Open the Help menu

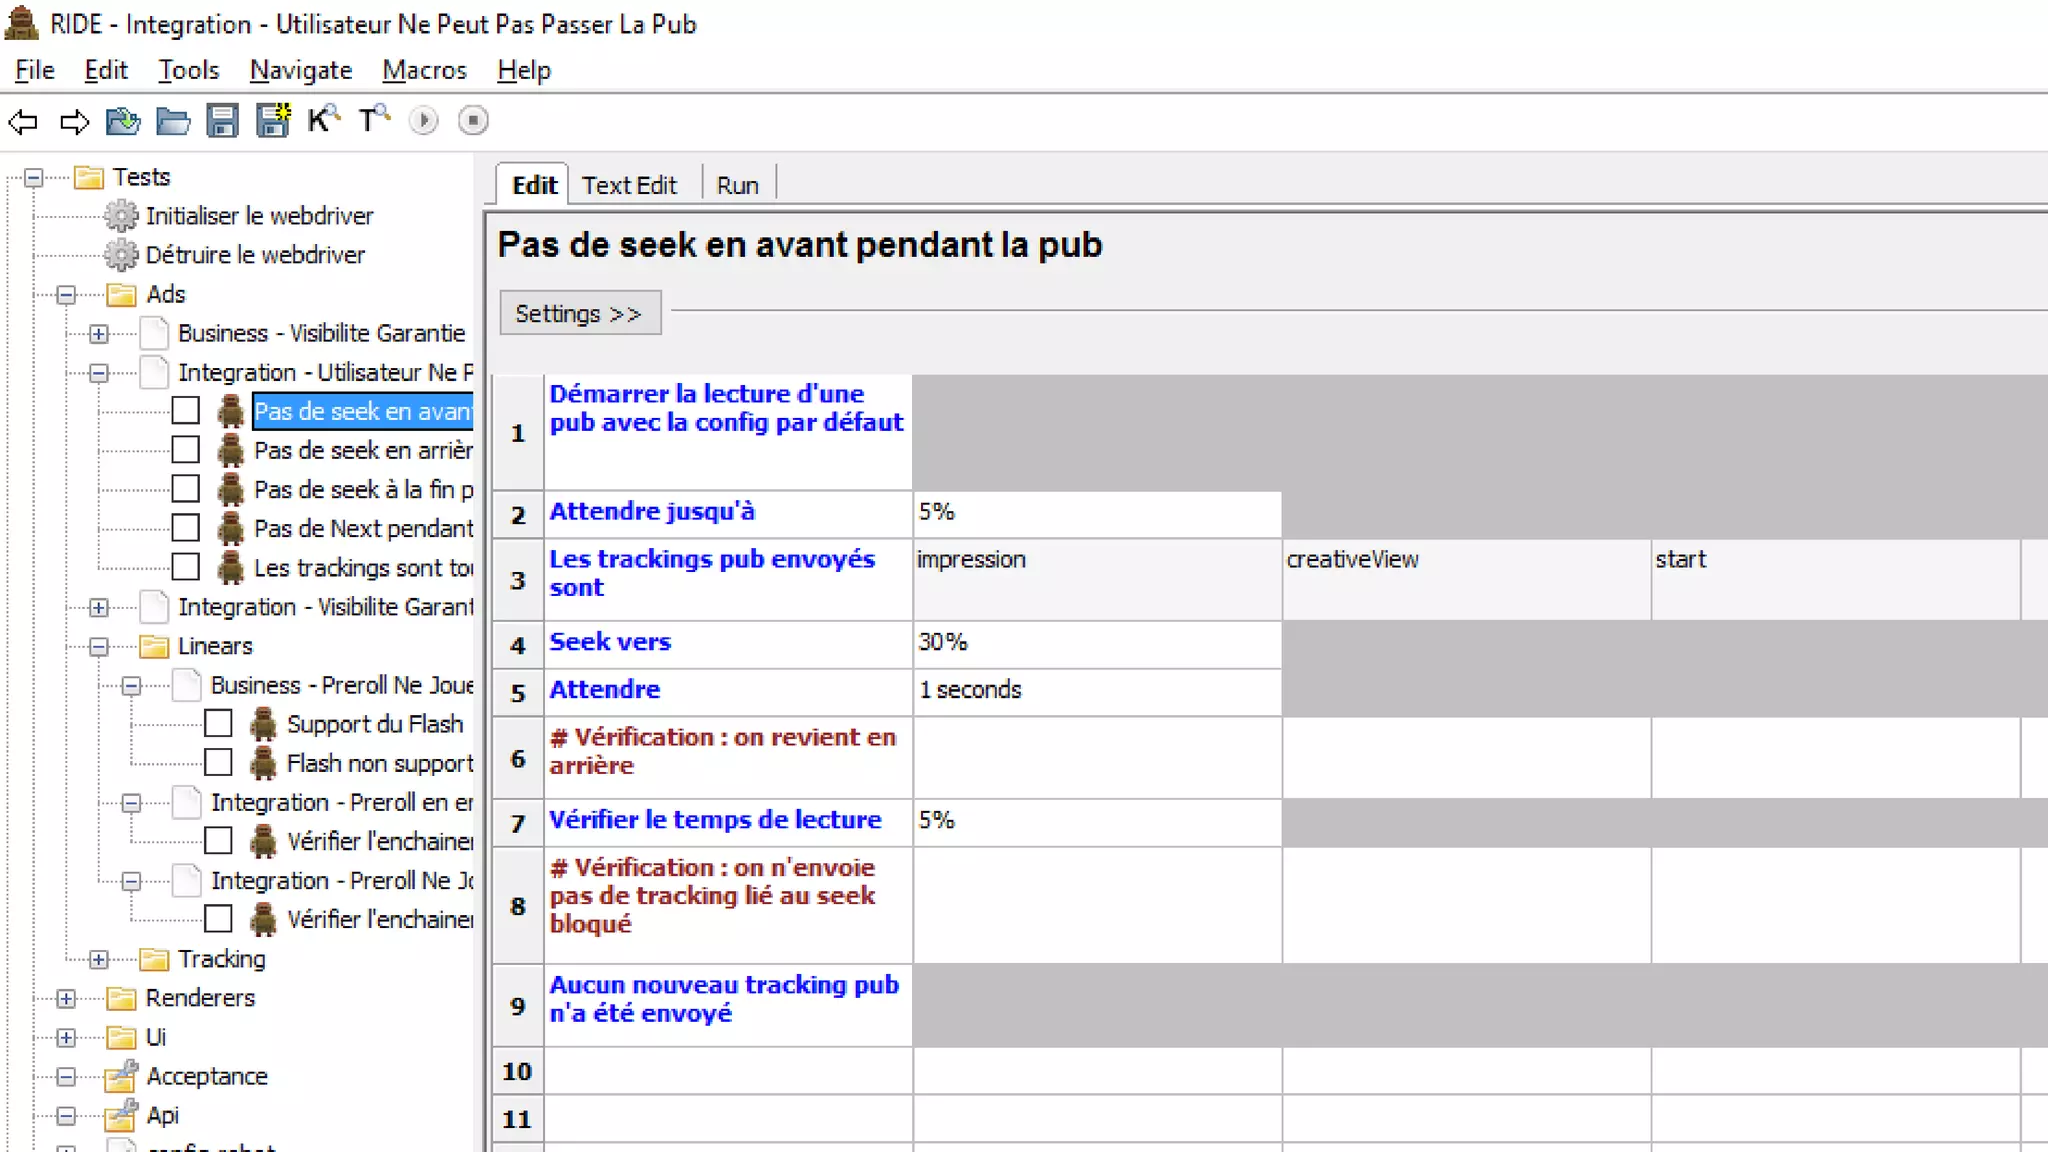524,70
